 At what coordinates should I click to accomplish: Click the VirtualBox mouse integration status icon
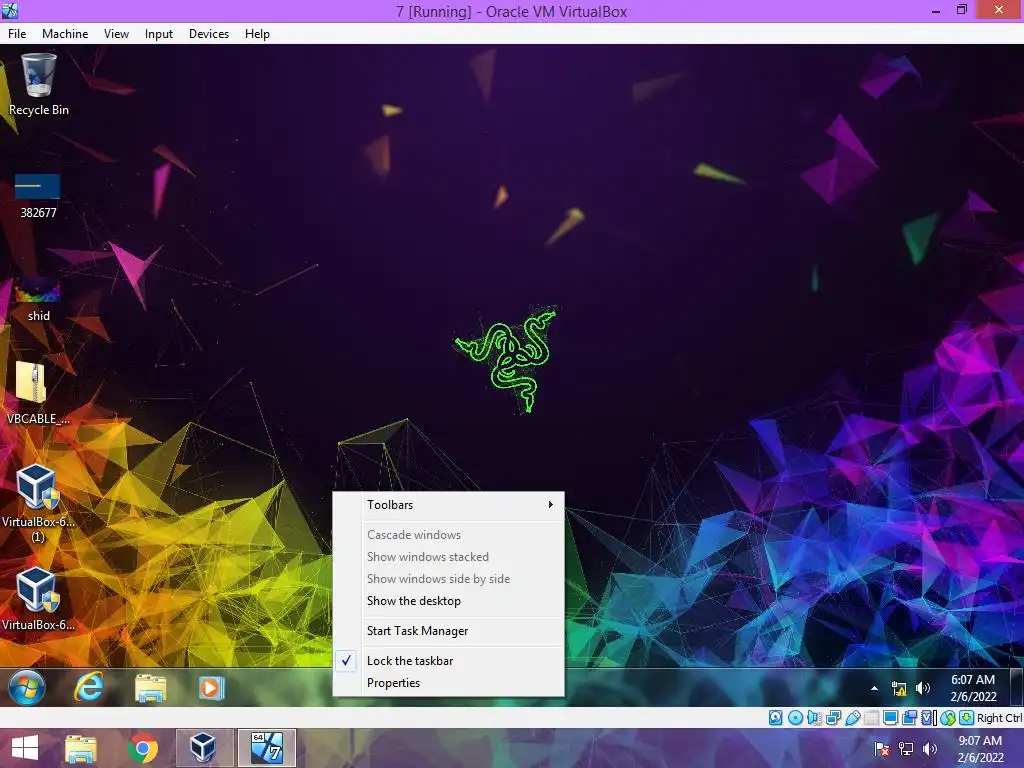tap(948, 718)
